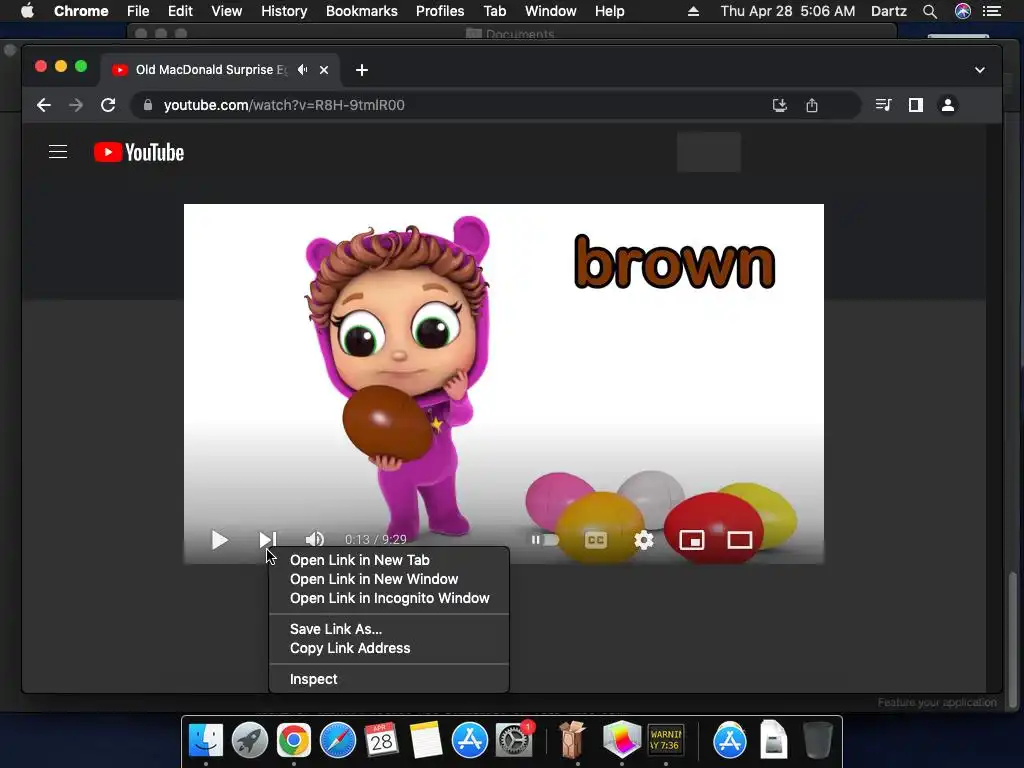Open Notes icon in the Dock
Screen dimensions: 1024x768
tap(426, 741)
